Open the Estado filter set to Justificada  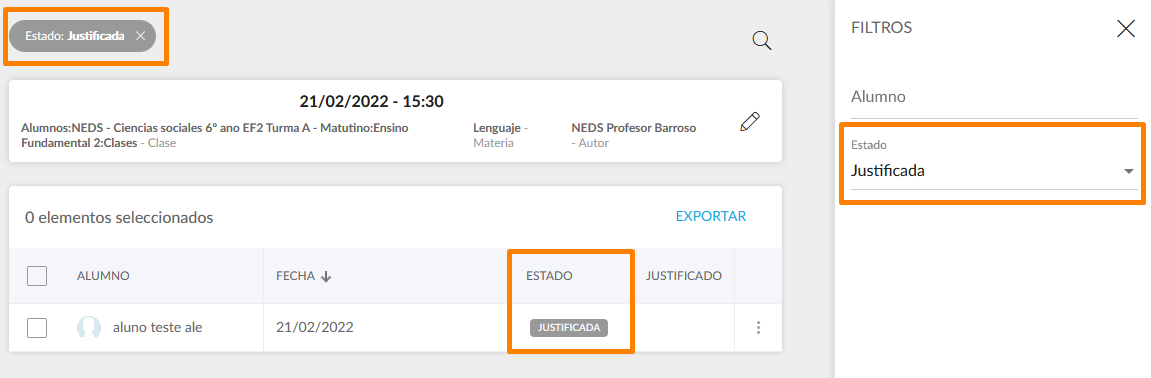tap(994, 164)
